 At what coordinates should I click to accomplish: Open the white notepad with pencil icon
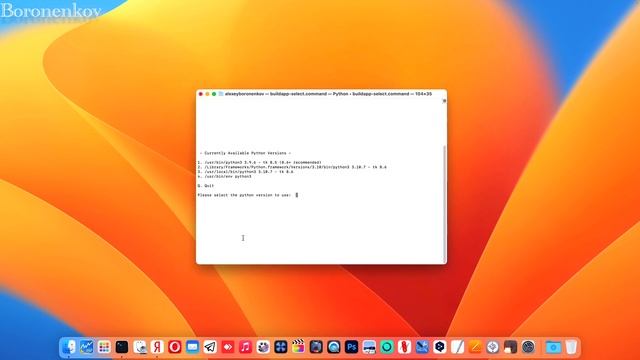point(458,347)
